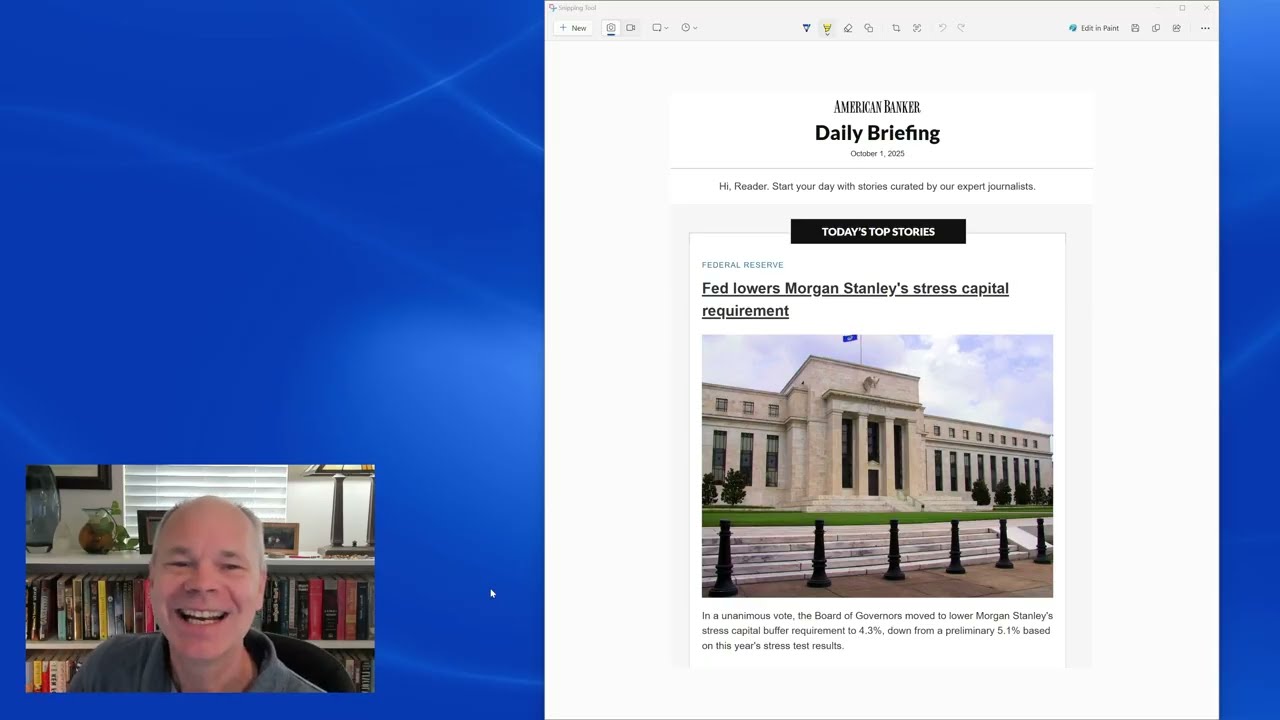Screen dimensions: 1280x720
Task: Redo the last edit
Action: click(961, 28)
